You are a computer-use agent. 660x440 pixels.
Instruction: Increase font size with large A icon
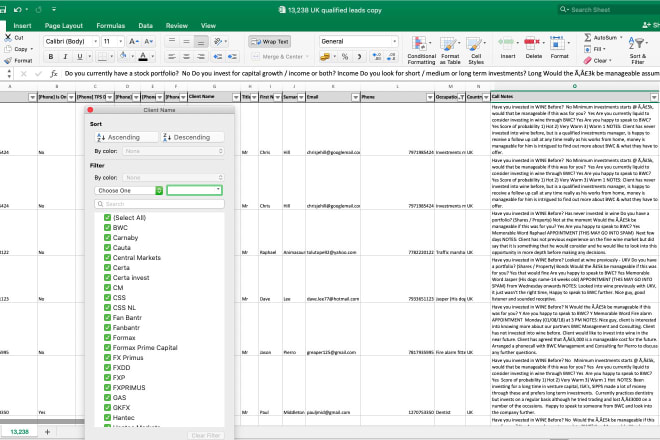[133, 41]
